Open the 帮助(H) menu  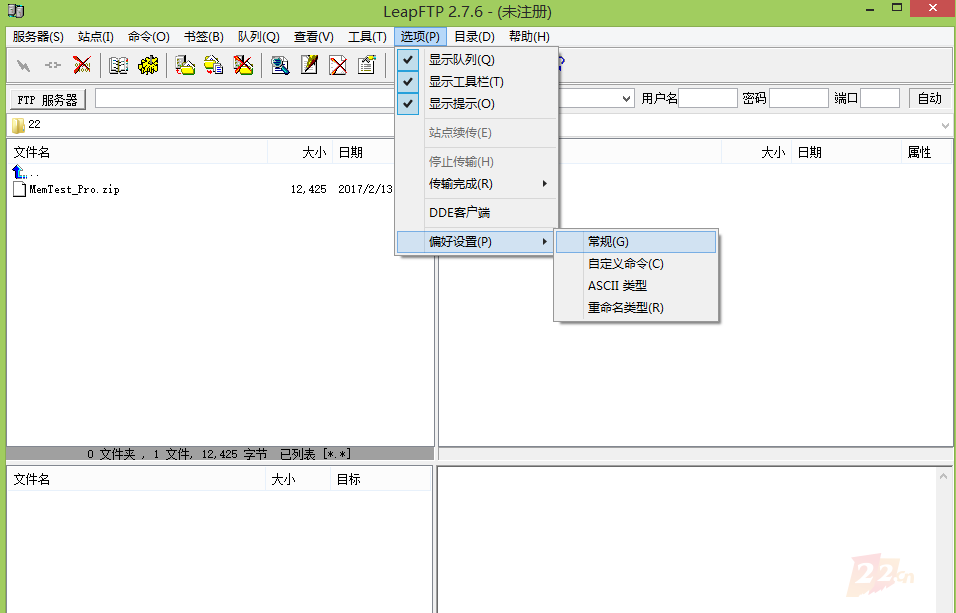529,37
